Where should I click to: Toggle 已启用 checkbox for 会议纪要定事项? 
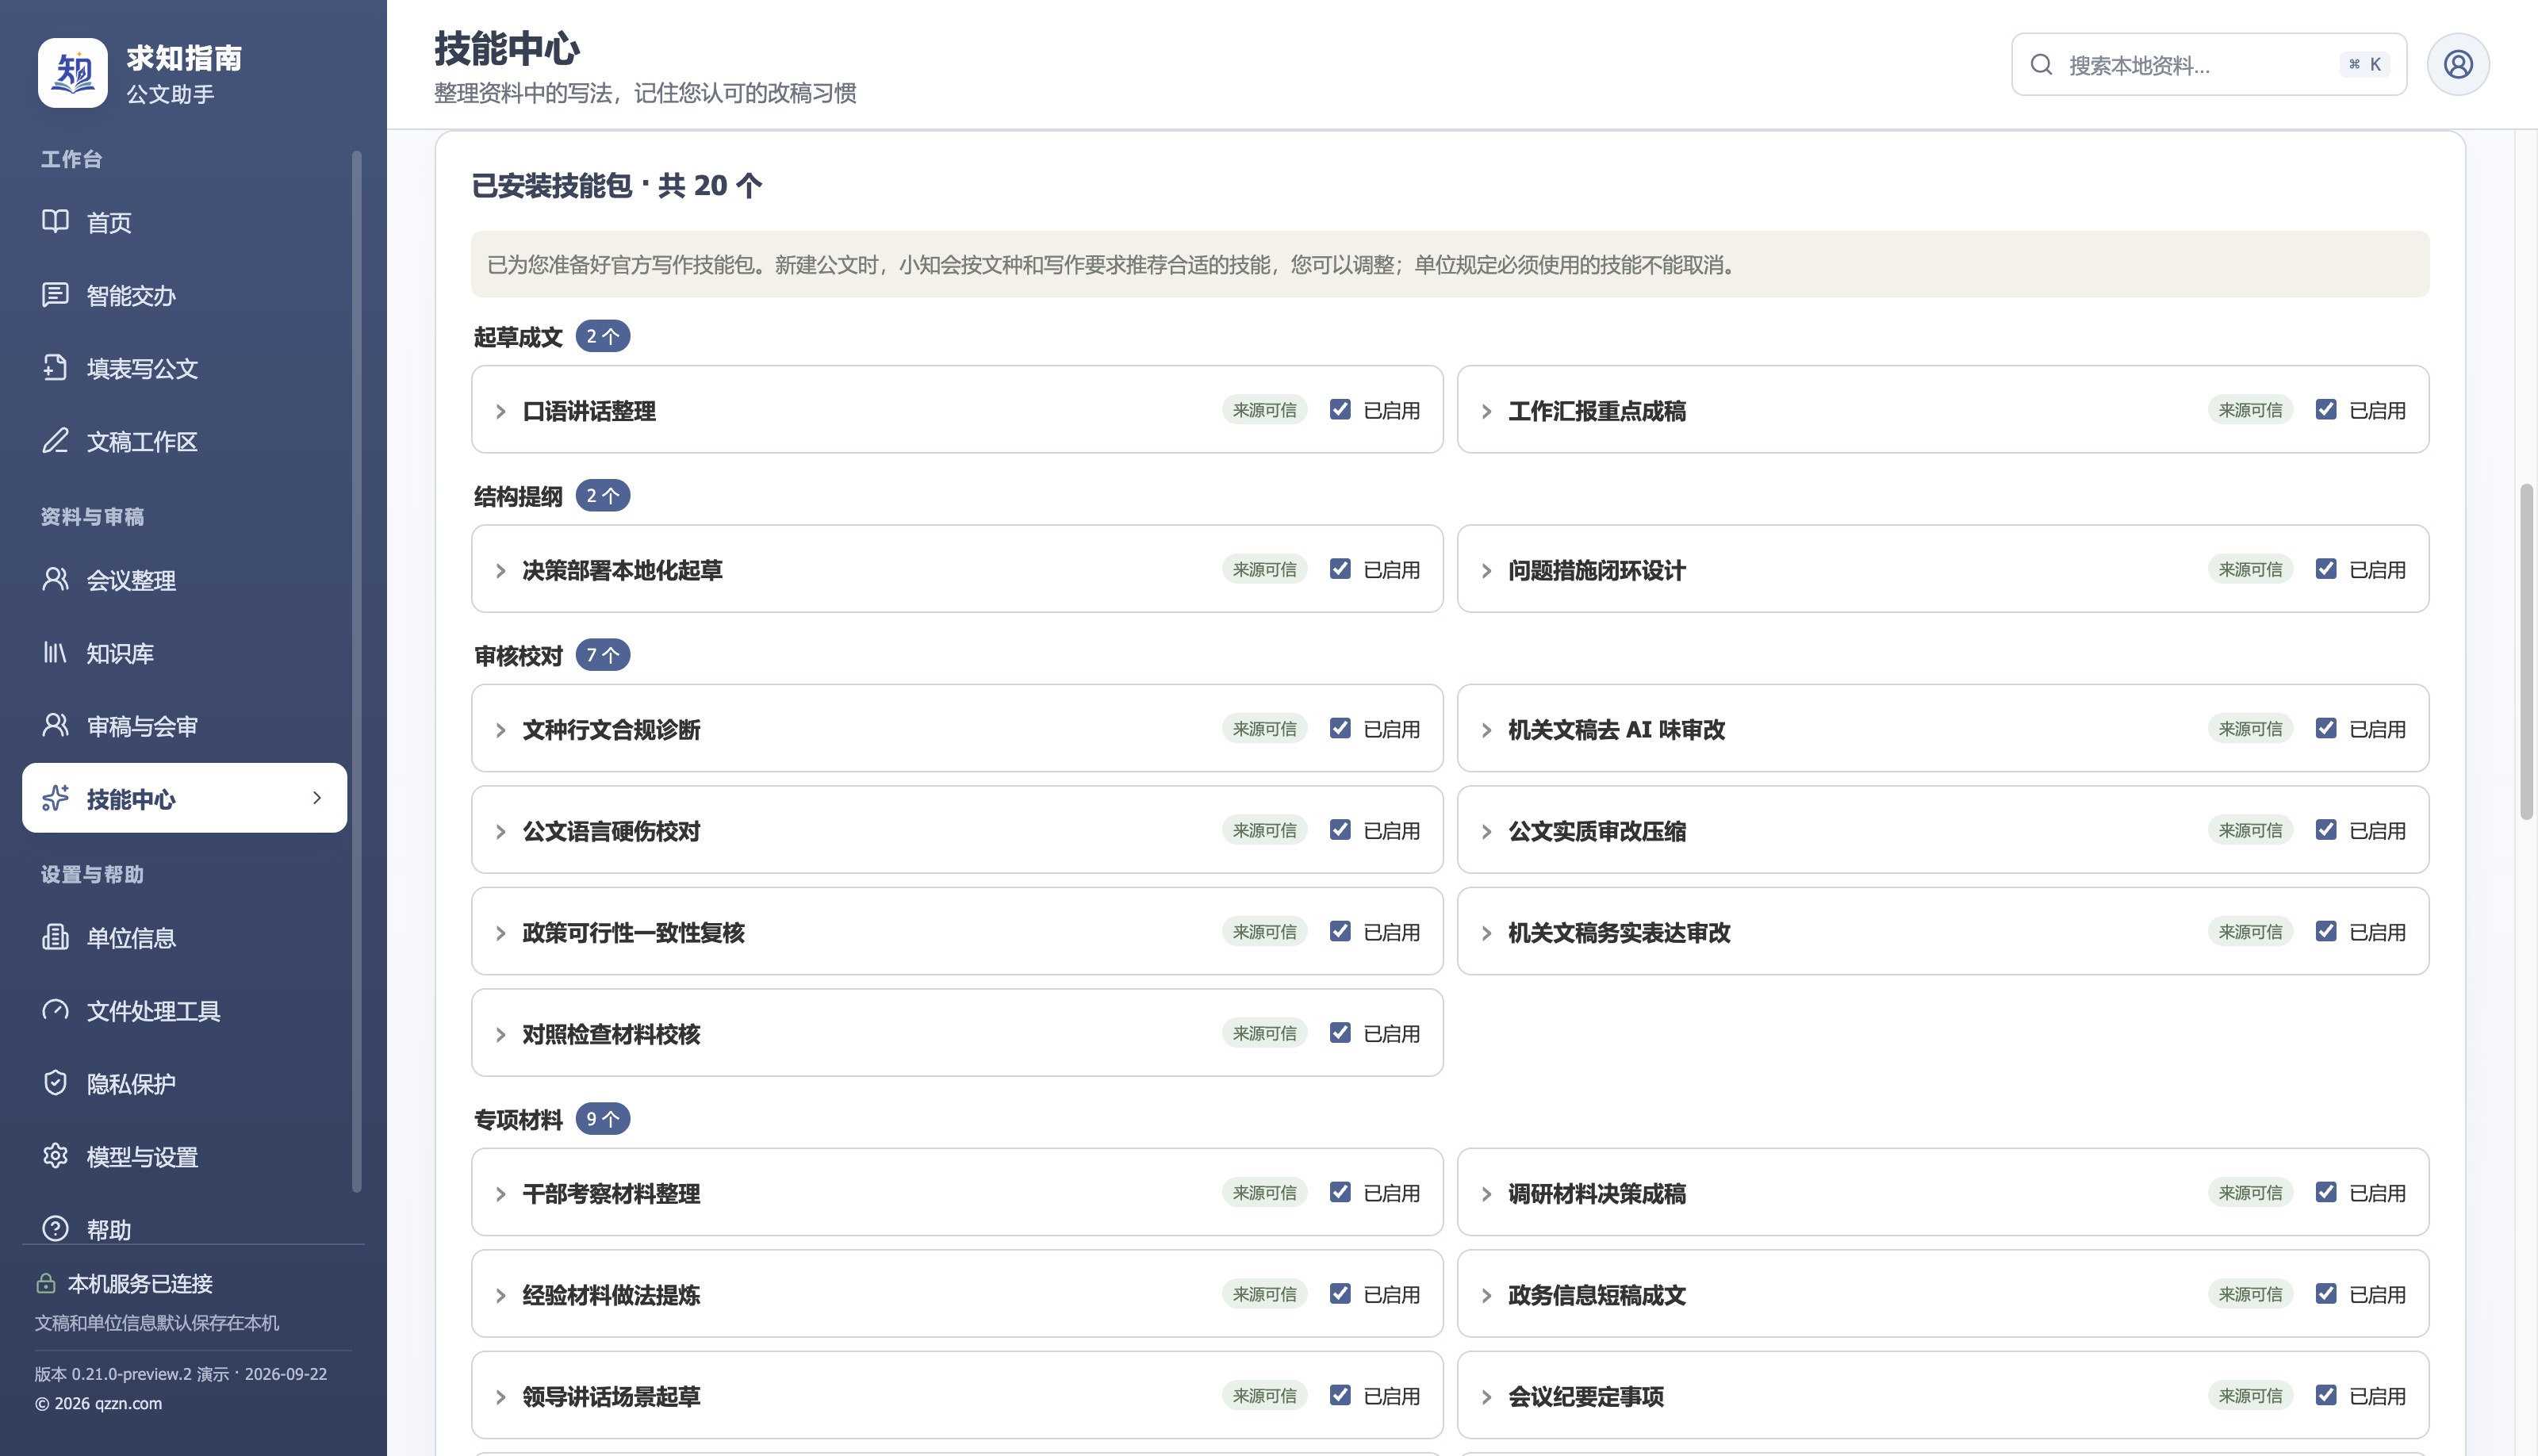pyautogui.click(x=2326, y=1395)
